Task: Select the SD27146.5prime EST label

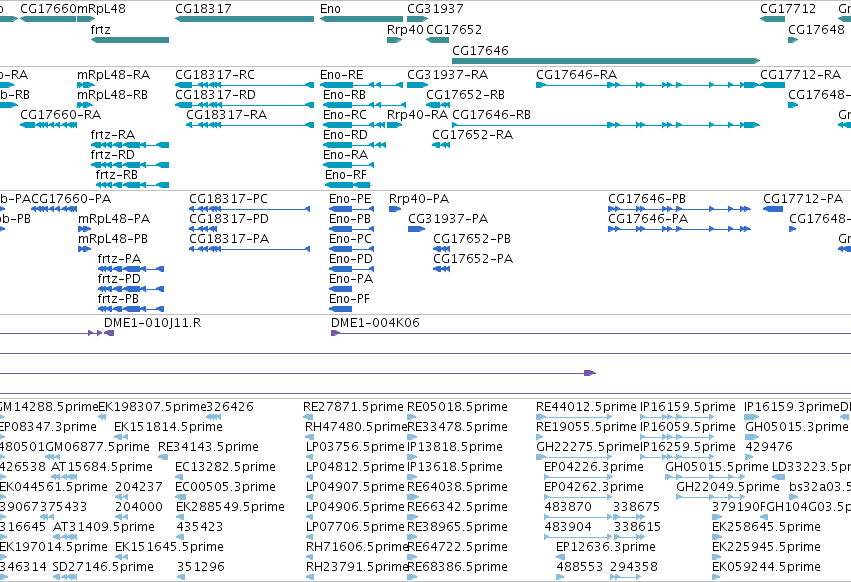Action: coord(103,567)
